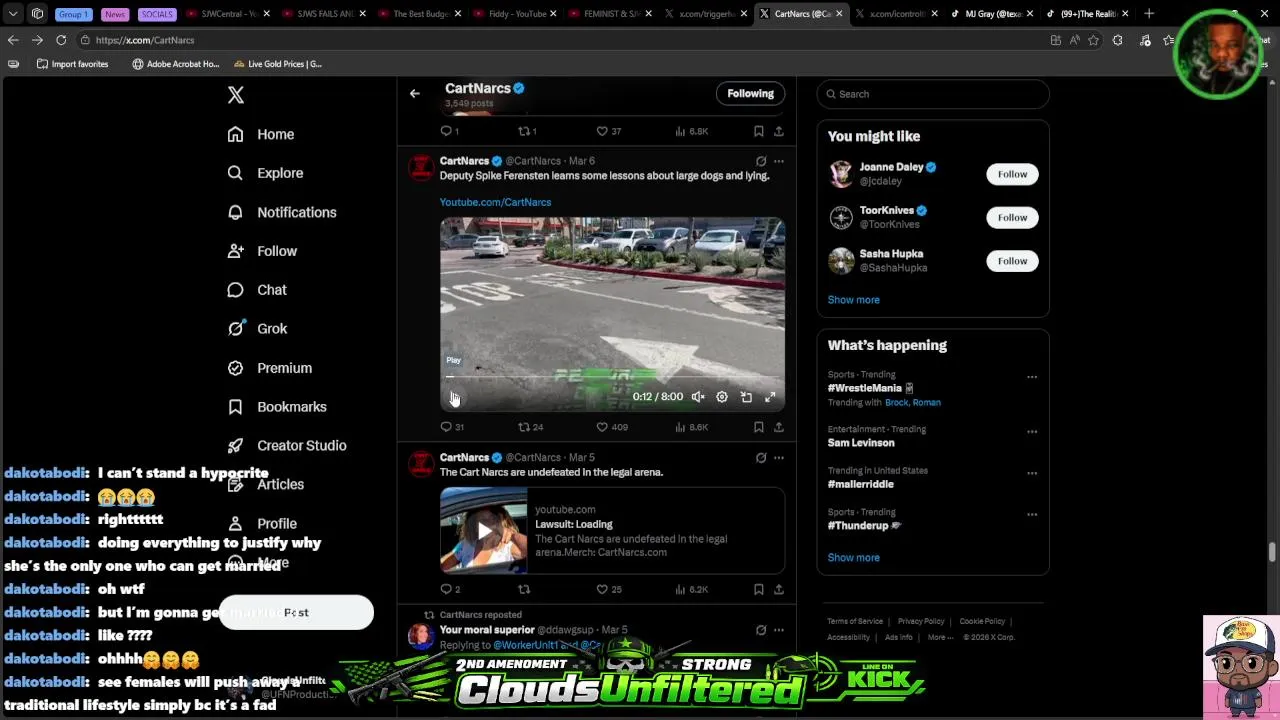Bookmark the Mar 5 CartNarcs post
Image resolution: width=1280 pixels, height=720 pixels.
[758, 590]
